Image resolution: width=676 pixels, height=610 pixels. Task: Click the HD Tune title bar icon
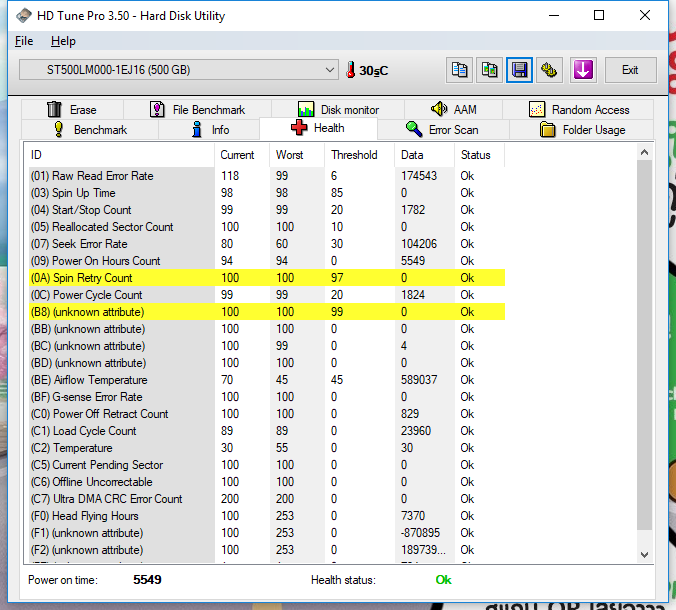click(x=24, y=16)
